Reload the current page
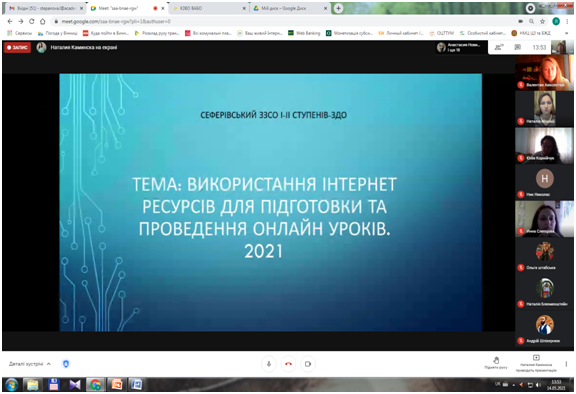Viewport: 576px width, 394px height. 32,21
